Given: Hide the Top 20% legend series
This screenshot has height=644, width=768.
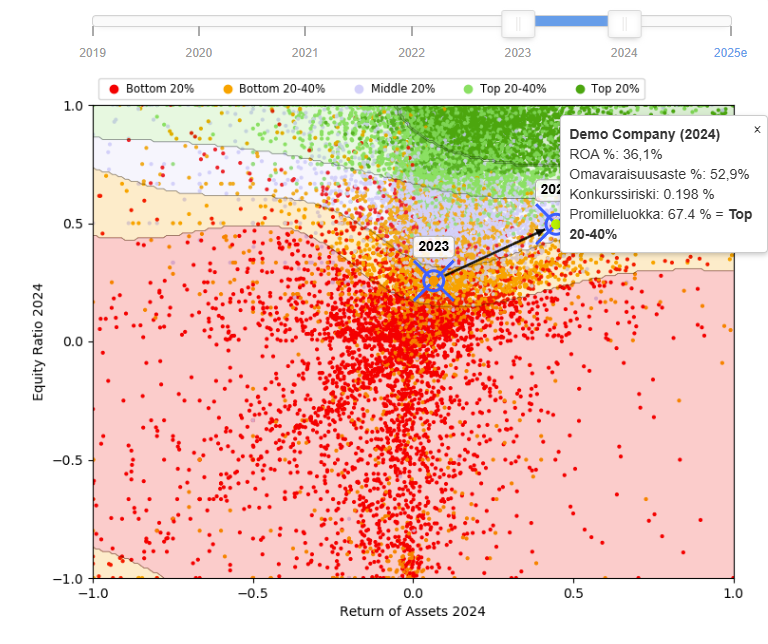Looking at the screenshot, I should 606,89.
